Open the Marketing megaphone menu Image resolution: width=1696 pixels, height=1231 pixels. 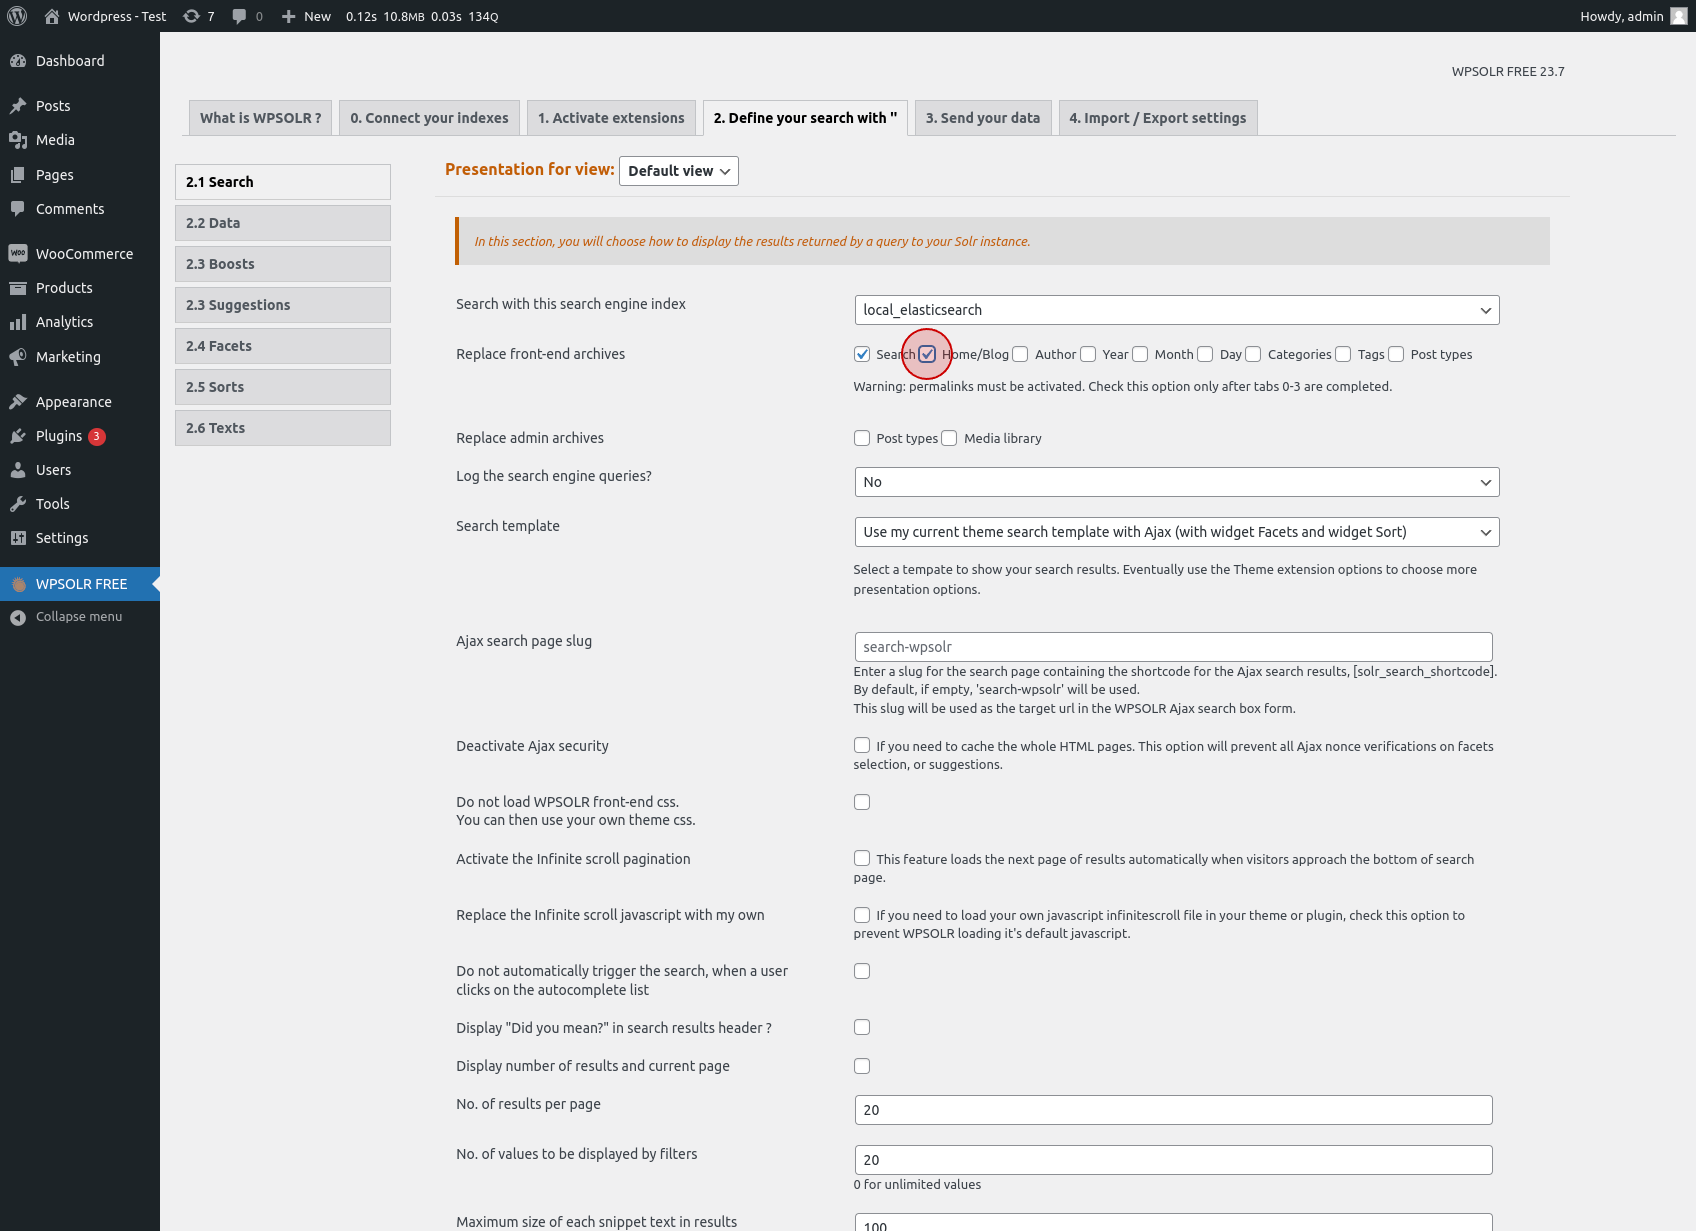[80, 357]
